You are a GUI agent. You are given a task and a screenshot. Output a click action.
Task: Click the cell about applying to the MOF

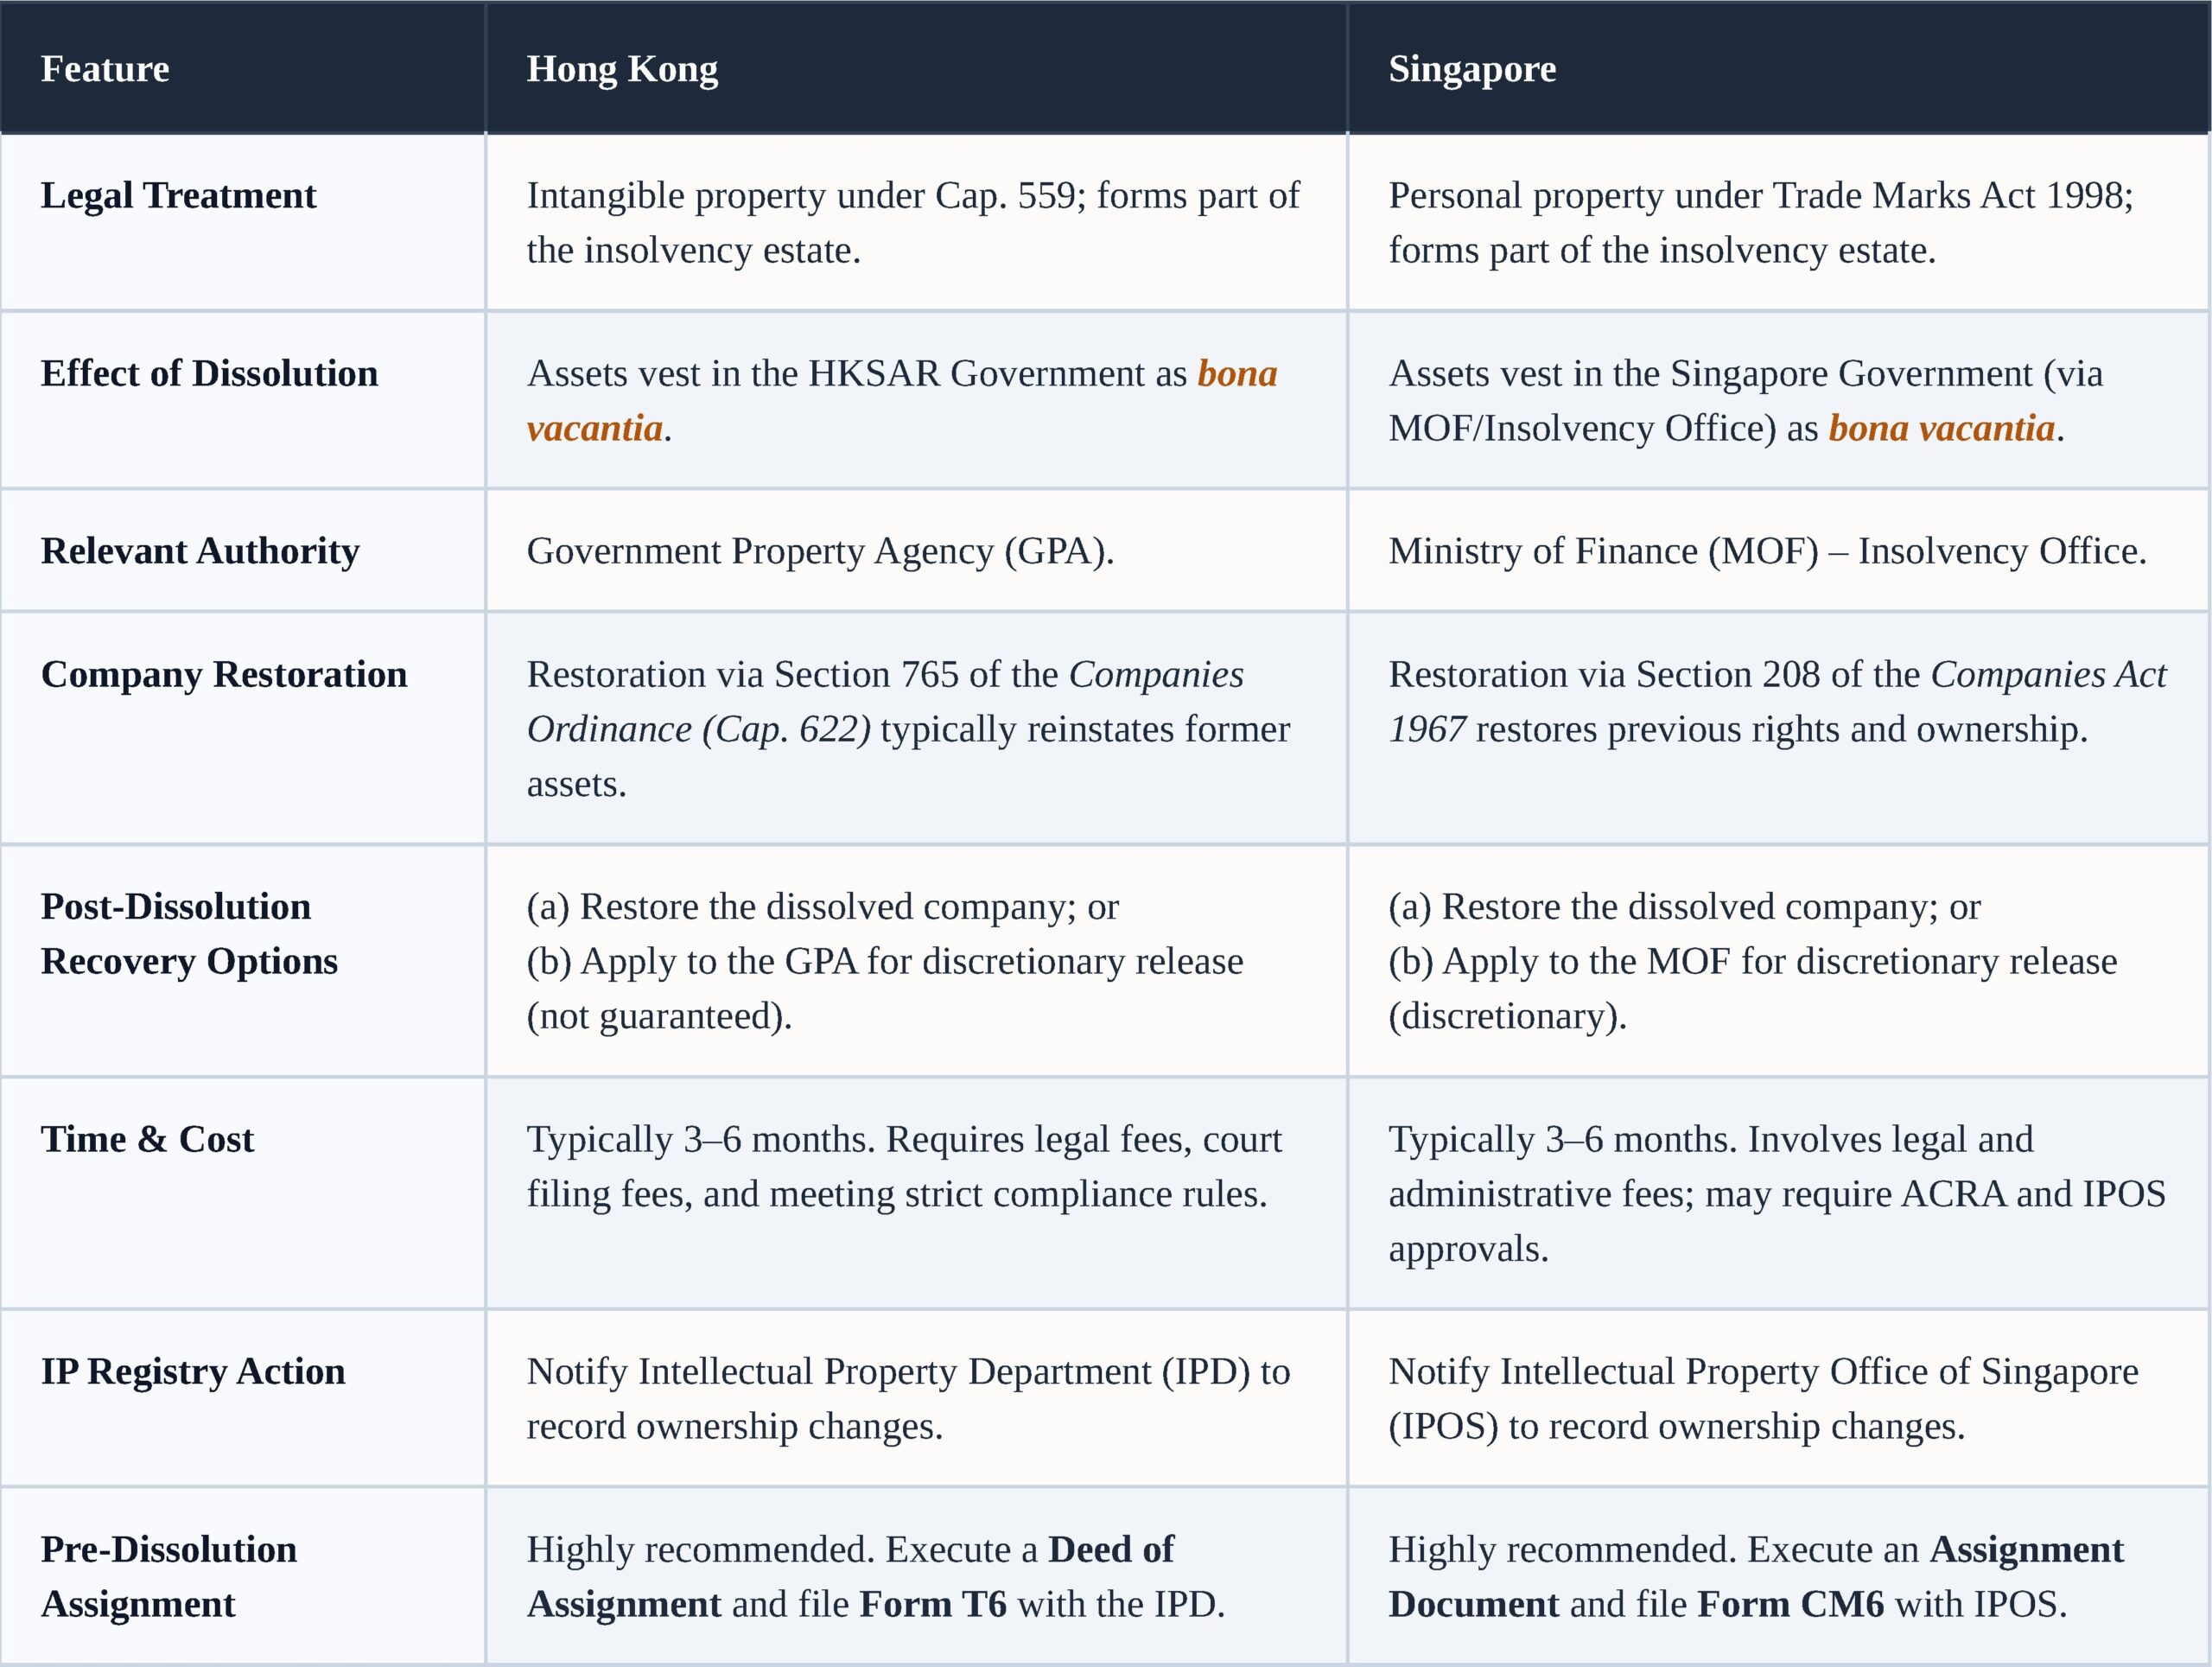click(1779, 961)
